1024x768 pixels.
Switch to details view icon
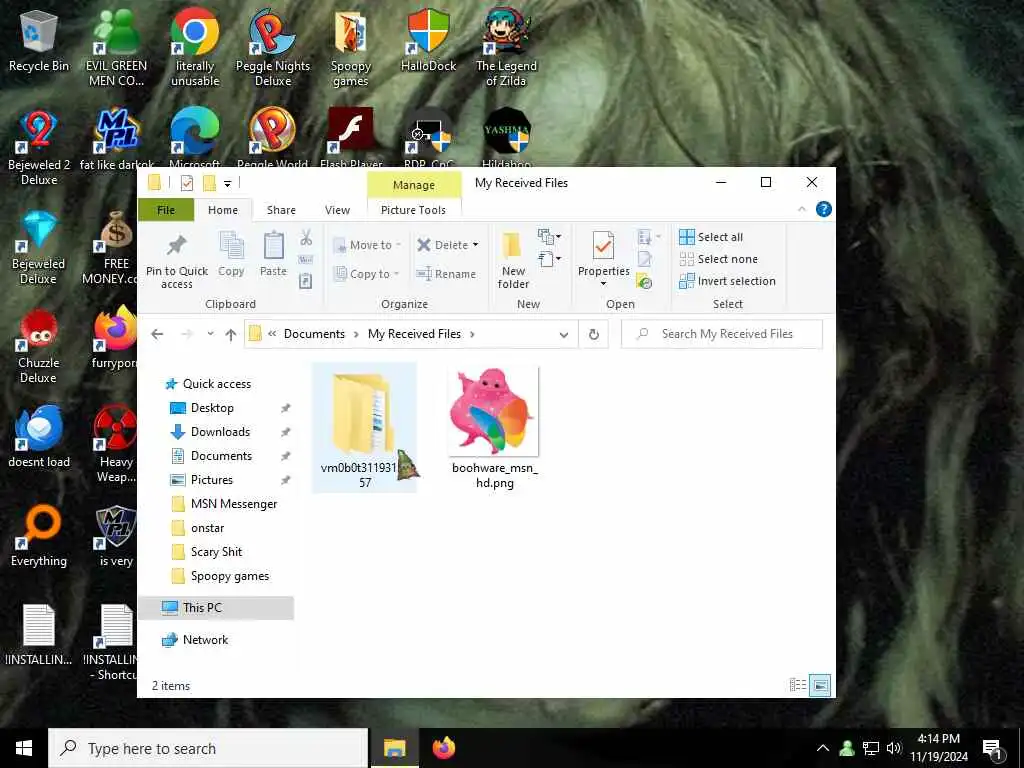pyautogui.click(x=798, y=684)
